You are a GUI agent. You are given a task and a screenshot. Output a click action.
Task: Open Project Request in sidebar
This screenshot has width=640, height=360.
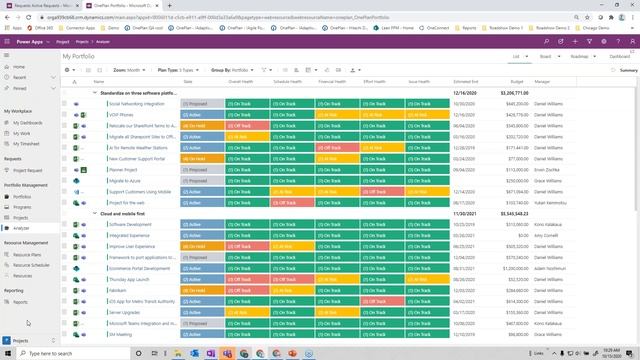coord(27,171)
